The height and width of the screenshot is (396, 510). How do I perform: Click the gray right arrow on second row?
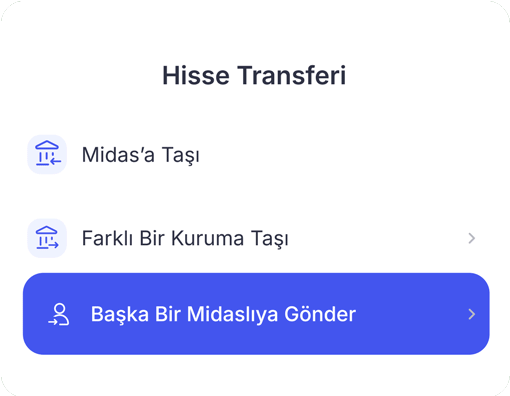471,238
